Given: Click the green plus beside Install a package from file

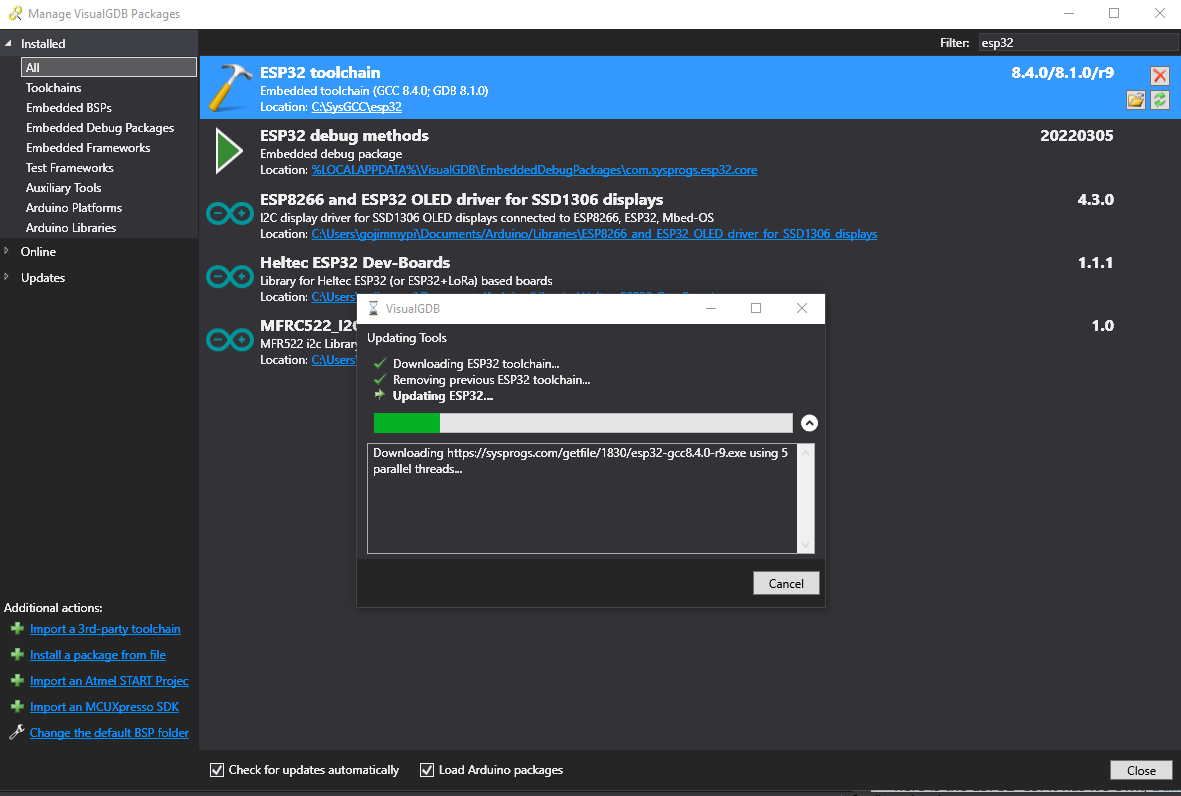Looking at the screenshot, I should click(18, 654).
